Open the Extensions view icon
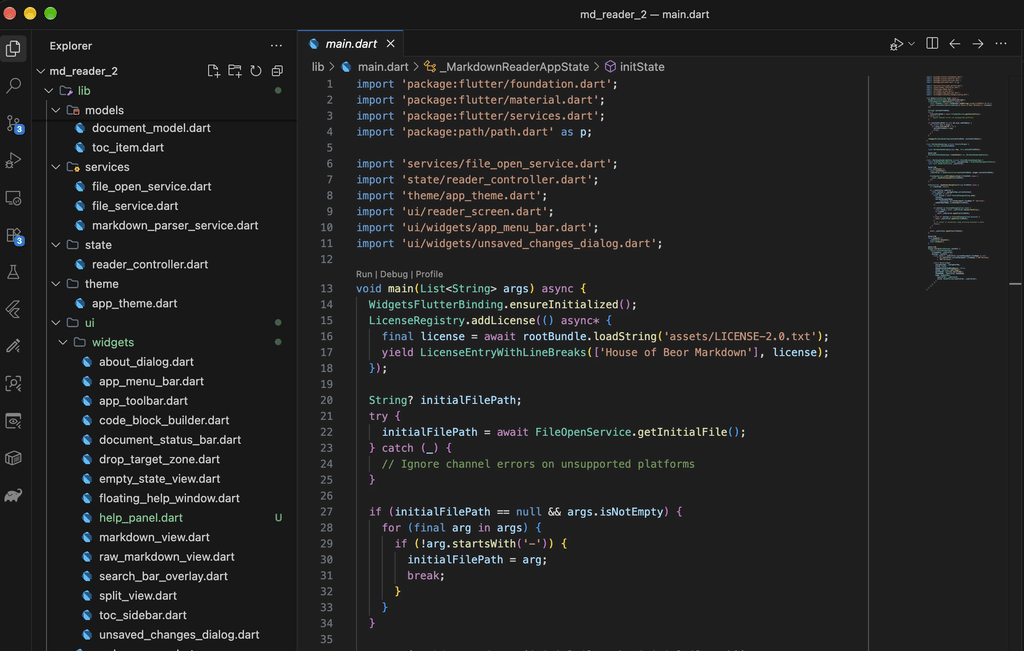This screenshot has width=1024, height=651. tap(13, 236)
